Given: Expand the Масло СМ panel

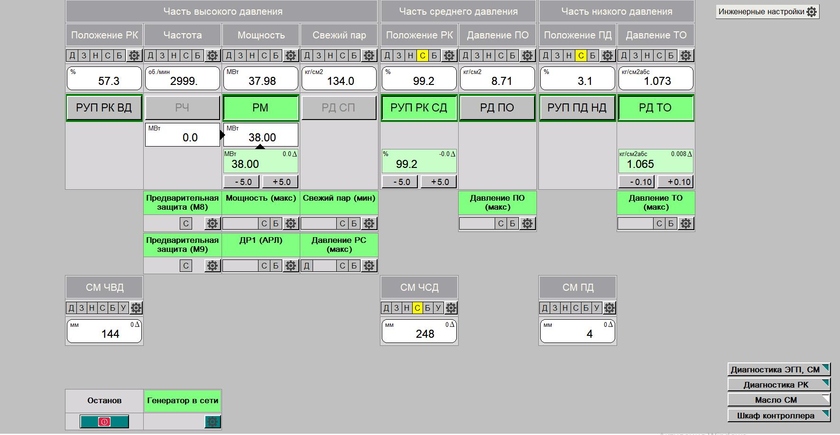Looking at the screenshot, I should coord(779,399).
